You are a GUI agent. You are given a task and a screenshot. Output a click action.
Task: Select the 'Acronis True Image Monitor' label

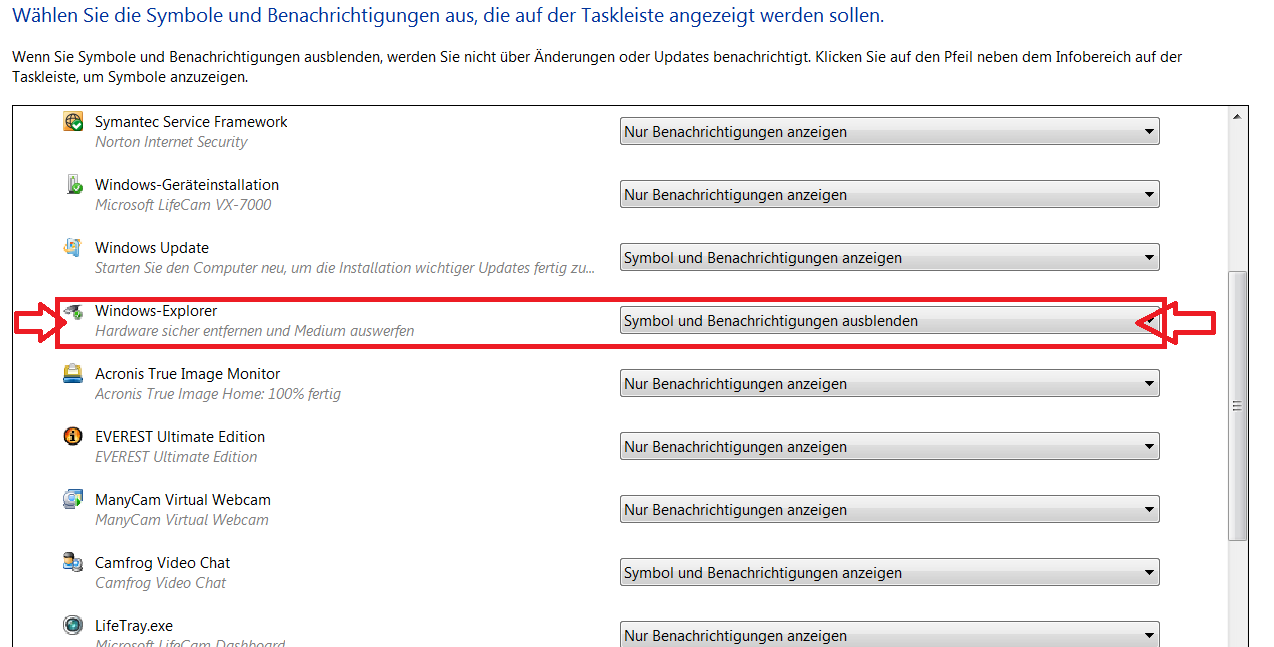pos(187,374)
